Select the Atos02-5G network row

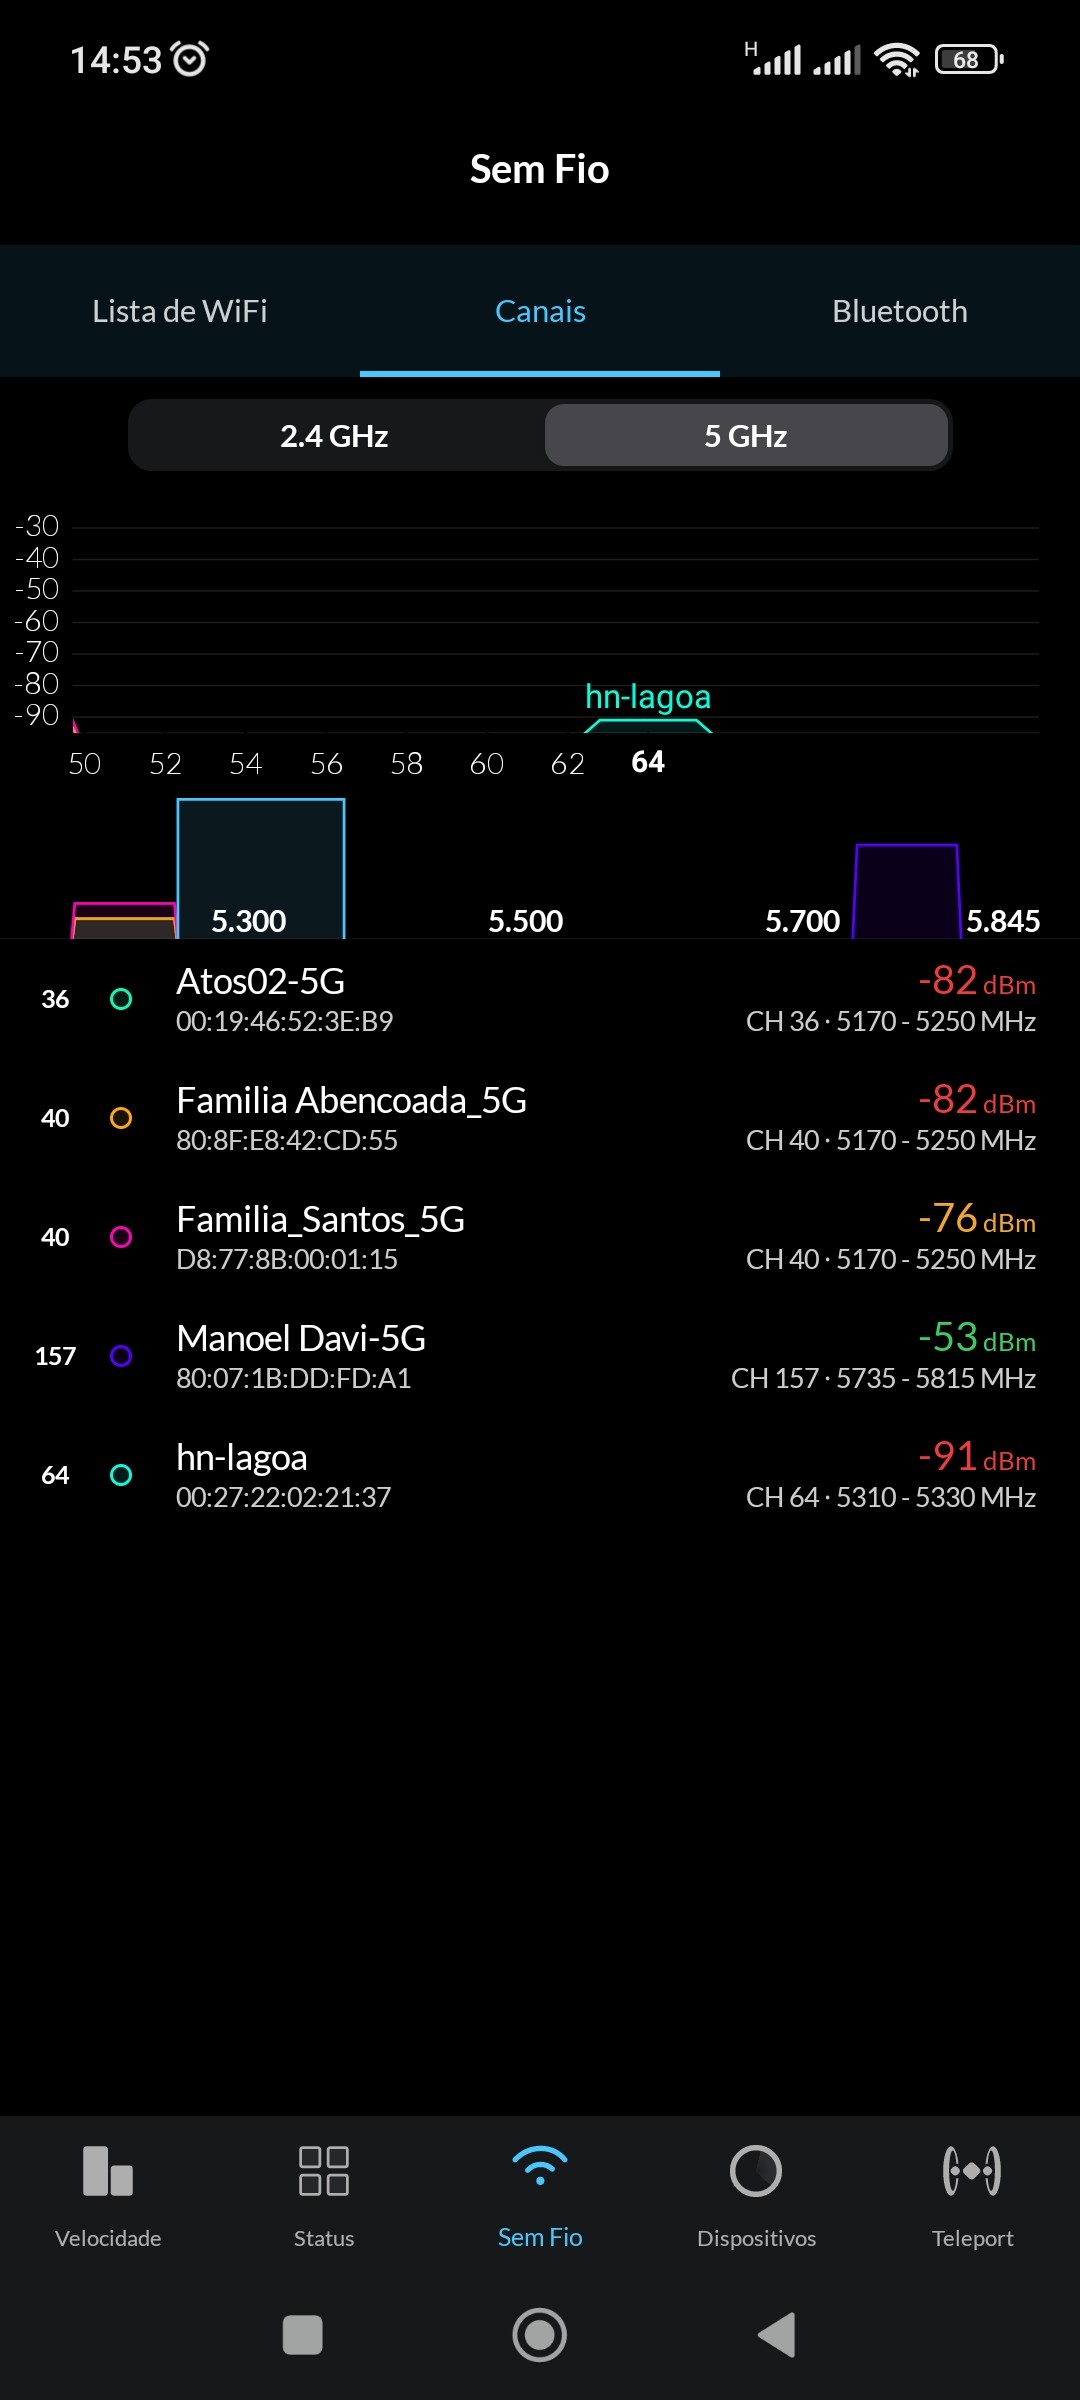(540, 1000)
